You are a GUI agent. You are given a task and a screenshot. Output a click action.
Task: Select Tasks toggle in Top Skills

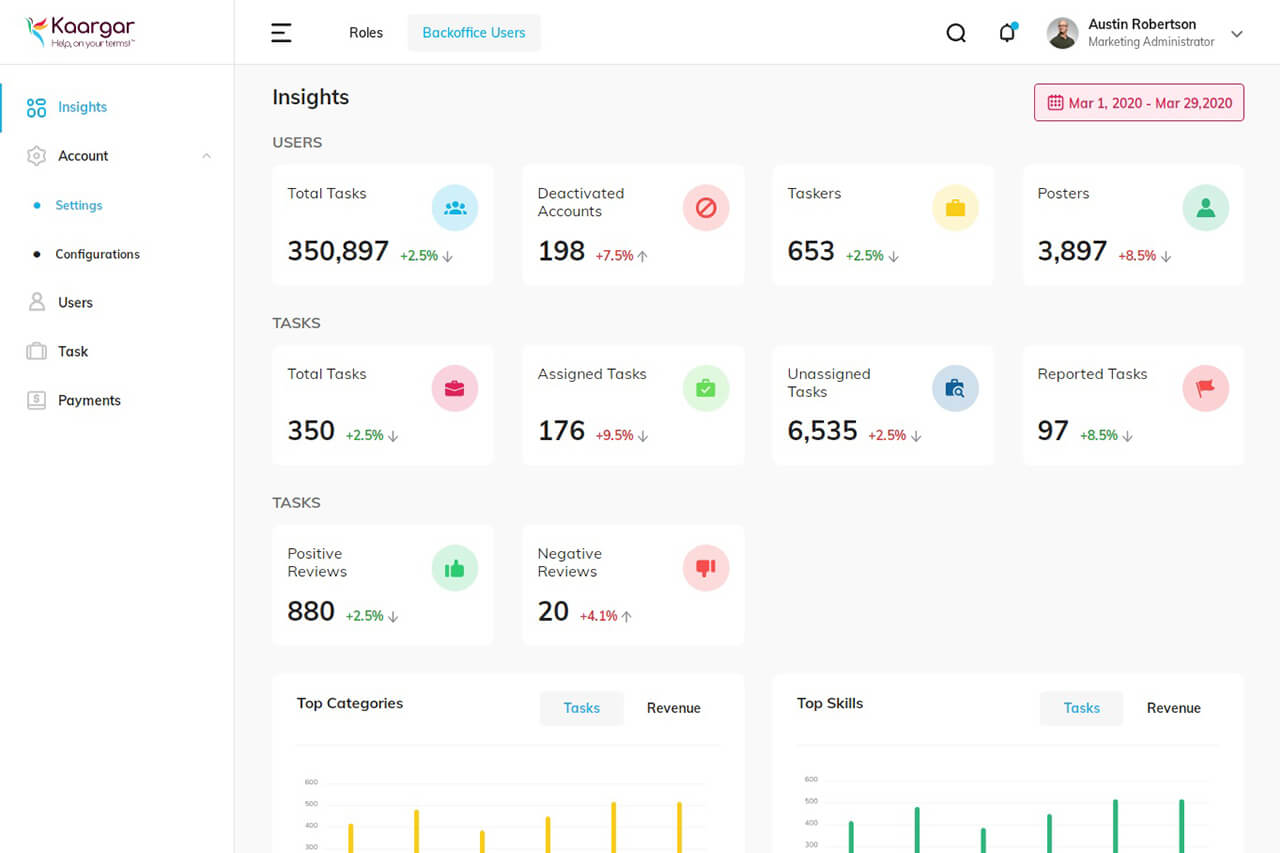coord(1081,708)
